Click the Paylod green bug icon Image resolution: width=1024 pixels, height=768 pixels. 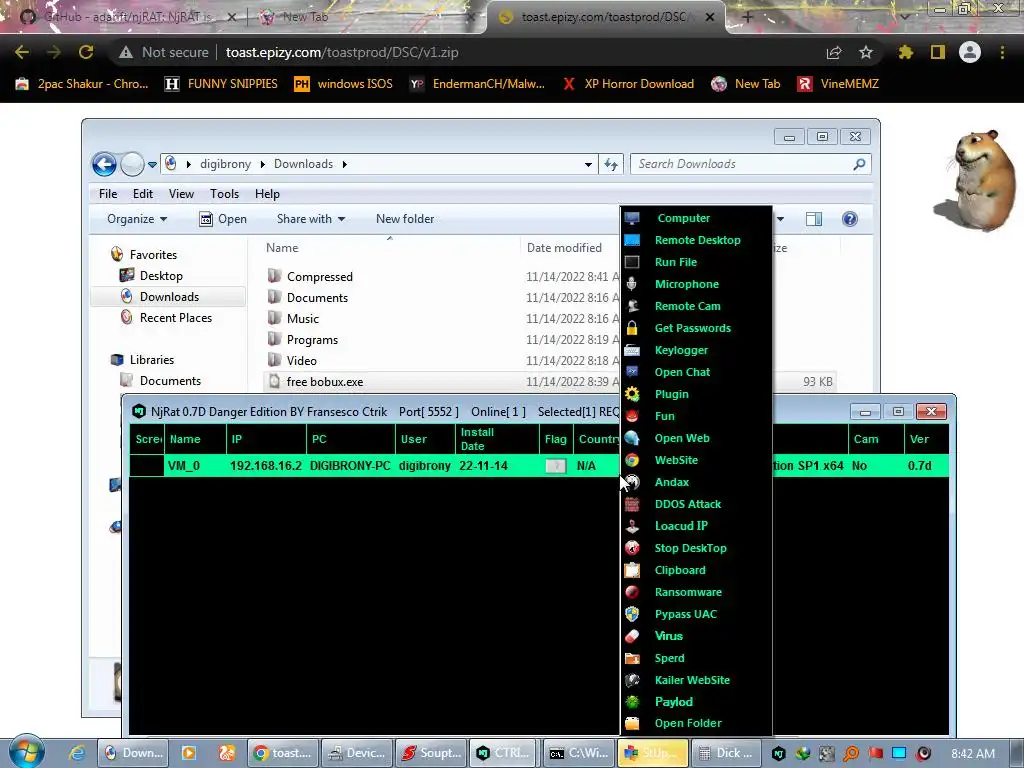tap(632, 702)
